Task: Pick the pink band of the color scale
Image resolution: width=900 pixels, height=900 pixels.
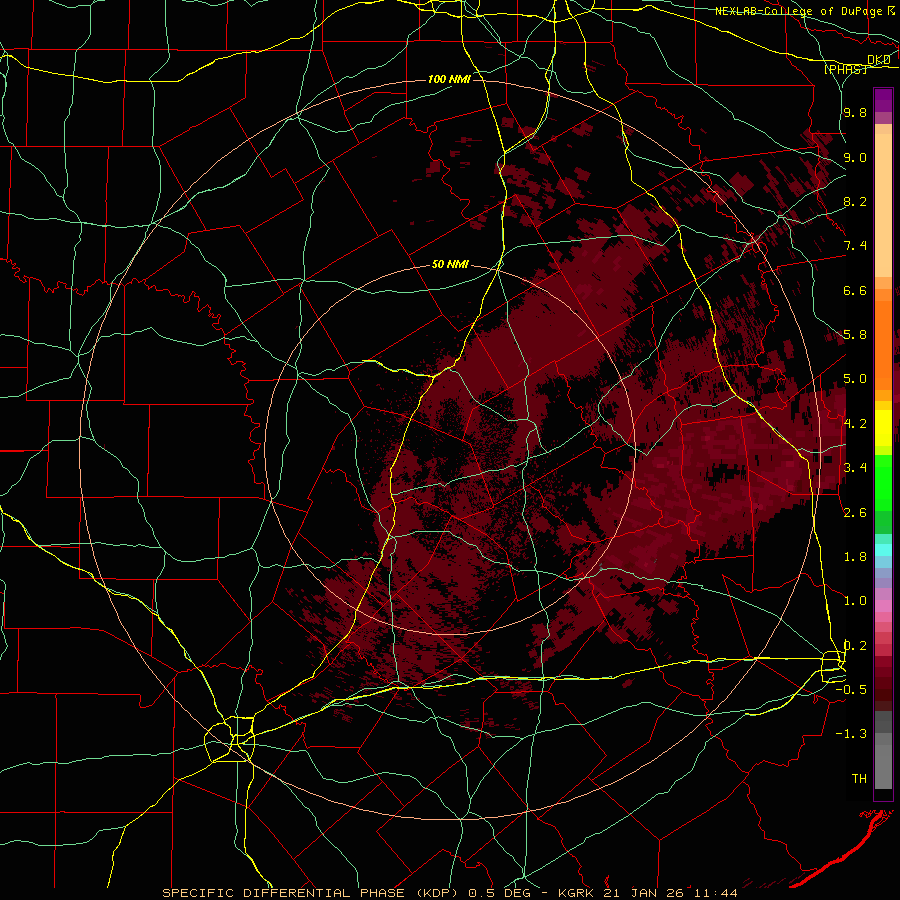Action: tap(883, 606)
